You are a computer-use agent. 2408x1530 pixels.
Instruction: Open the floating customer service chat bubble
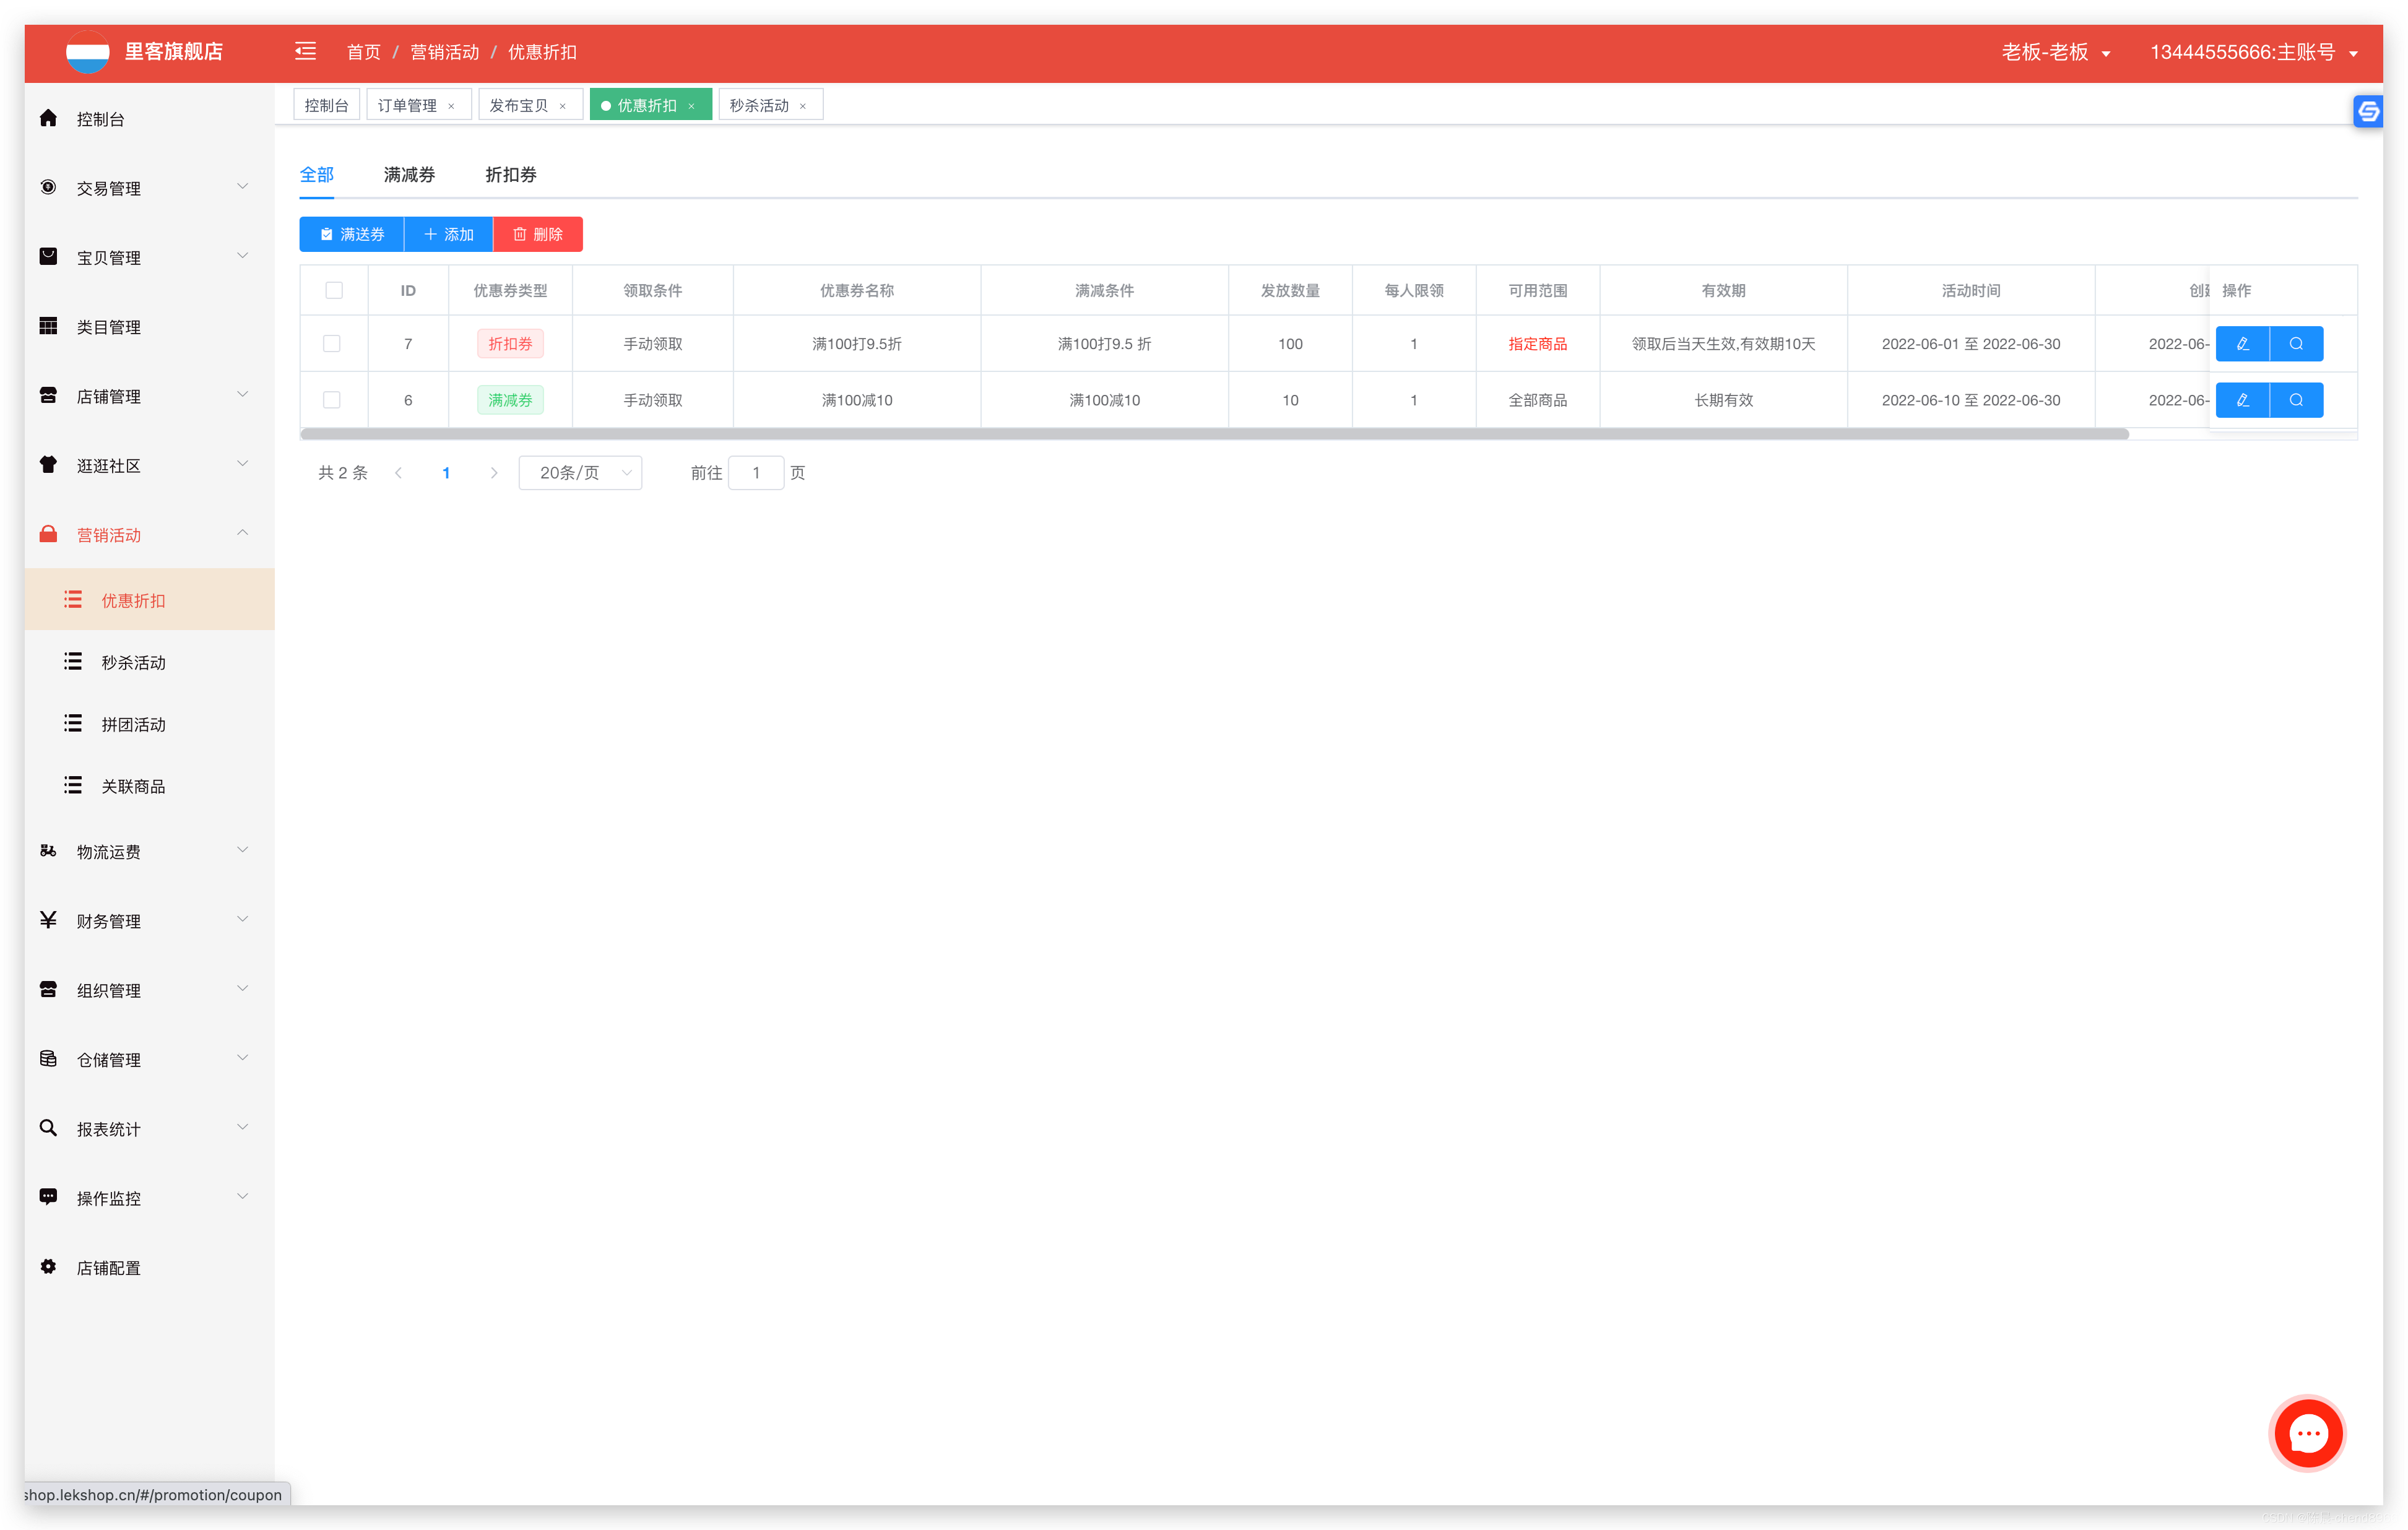(x=2307, y=1433)
